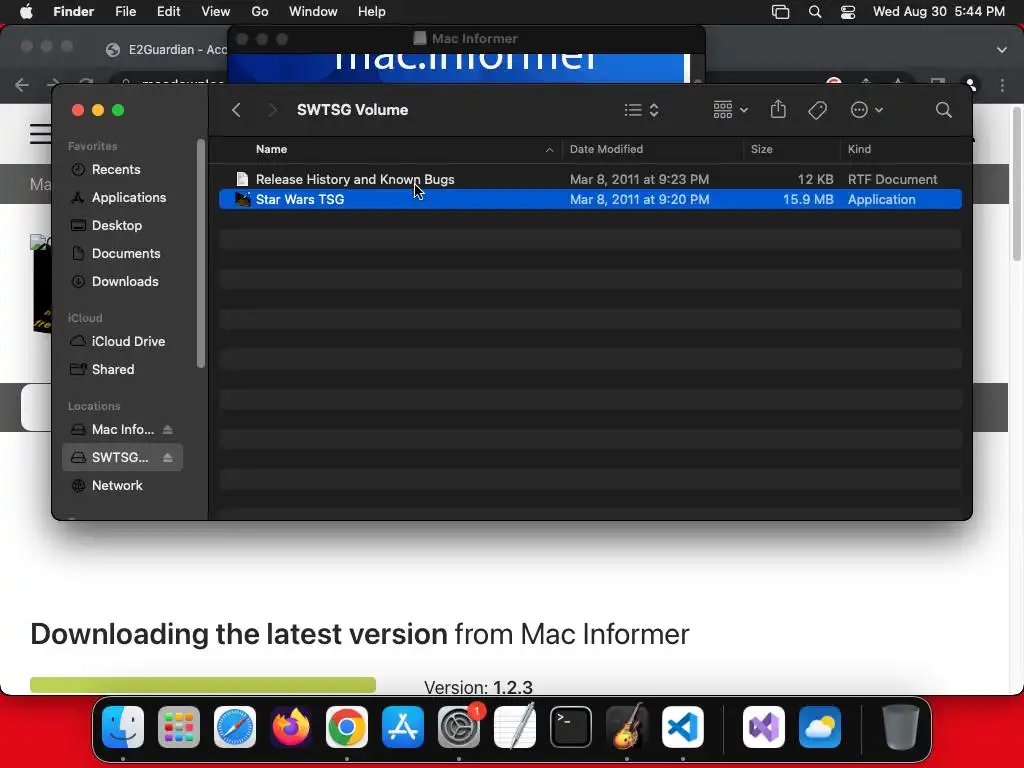Click the download progress bar on webpage

203,685
